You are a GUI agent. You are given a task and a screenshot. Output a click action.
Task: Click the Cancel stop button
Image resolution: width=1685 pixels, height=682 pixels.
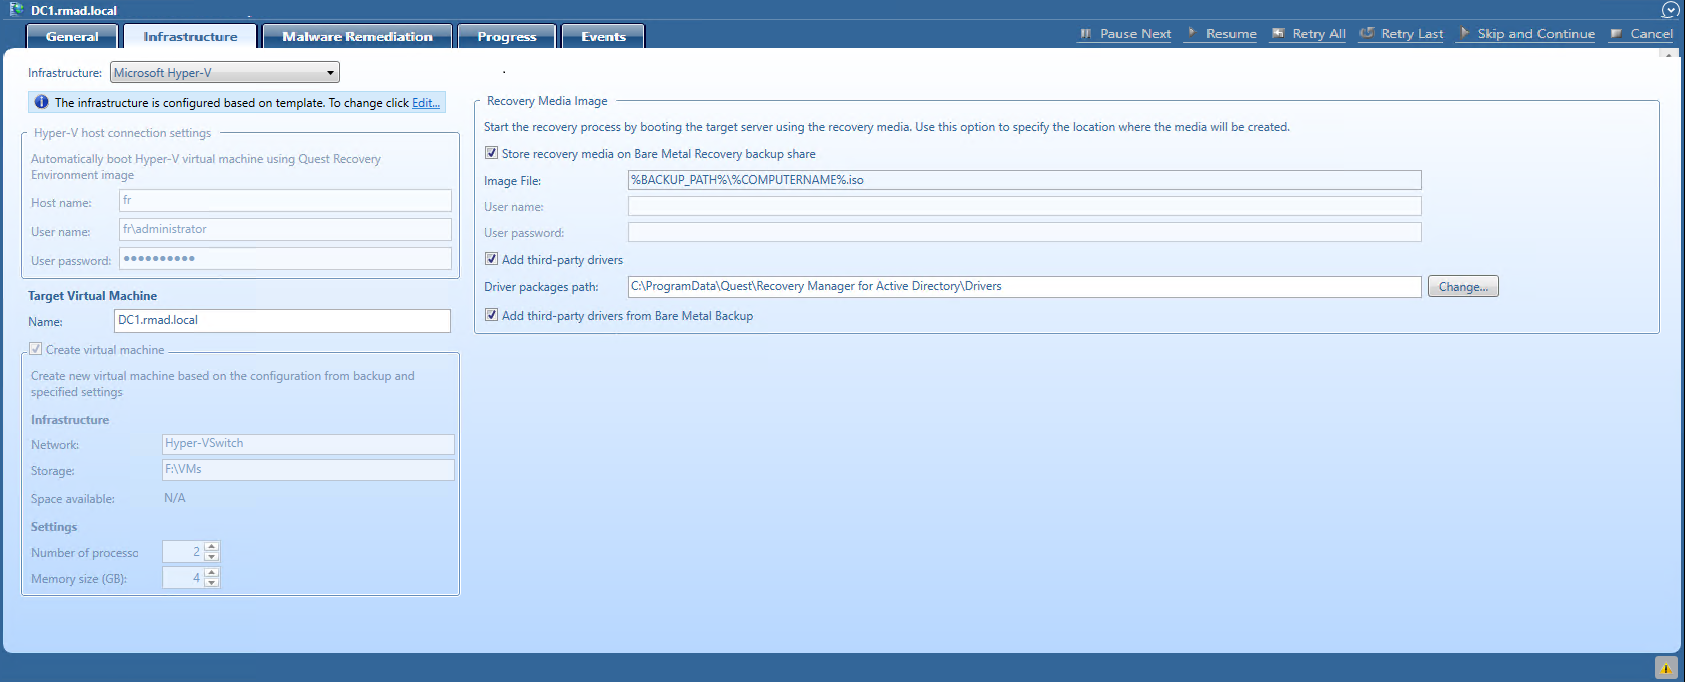(1641, 34)
